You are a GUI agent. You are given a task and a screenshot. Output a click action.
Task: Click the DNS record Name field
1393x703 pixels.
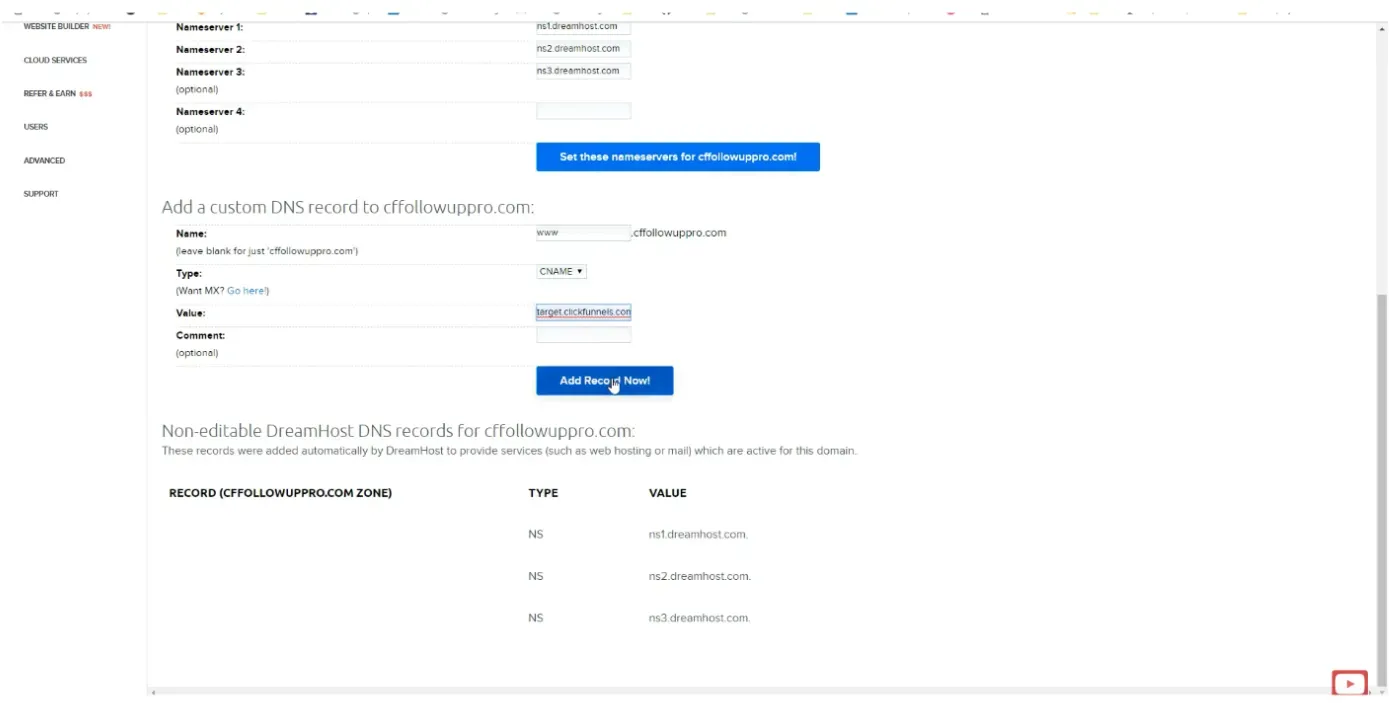[583, 233]
